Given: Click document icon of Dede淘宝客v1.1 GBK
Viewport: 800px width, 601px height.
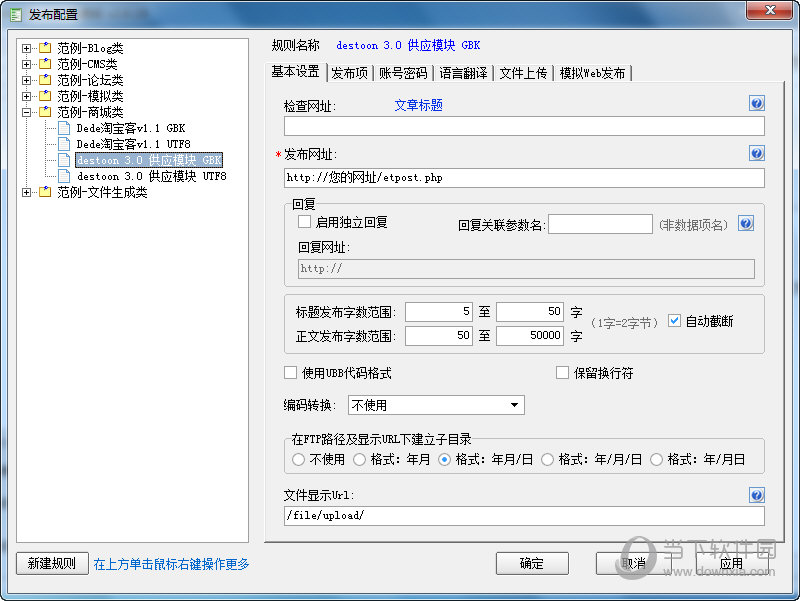Looking at the screenshot, I should [64, 128].
